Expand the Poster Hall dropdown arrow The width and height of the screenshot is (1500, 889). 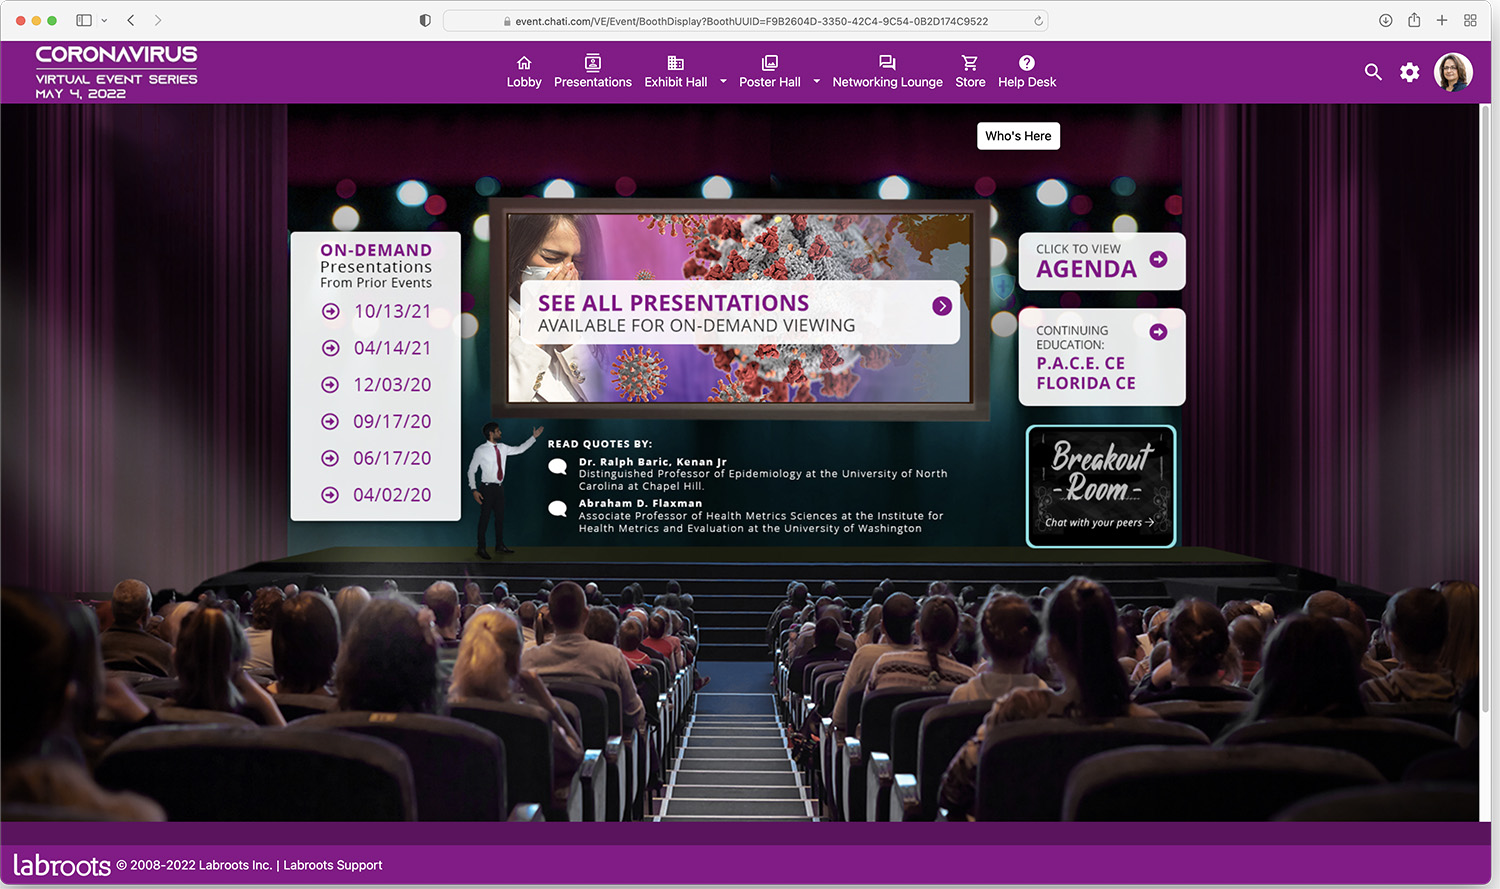pos(816,83)
